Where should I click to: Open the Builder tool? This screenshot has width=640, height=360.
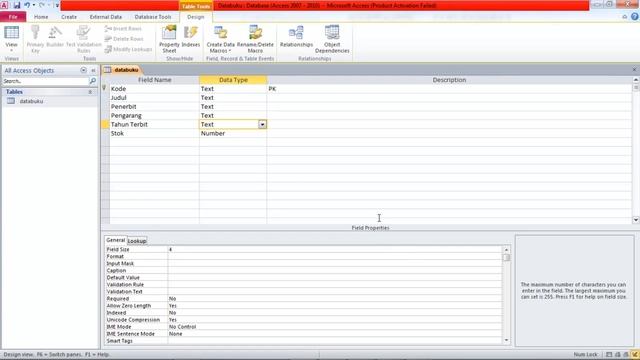click(55, 37)
